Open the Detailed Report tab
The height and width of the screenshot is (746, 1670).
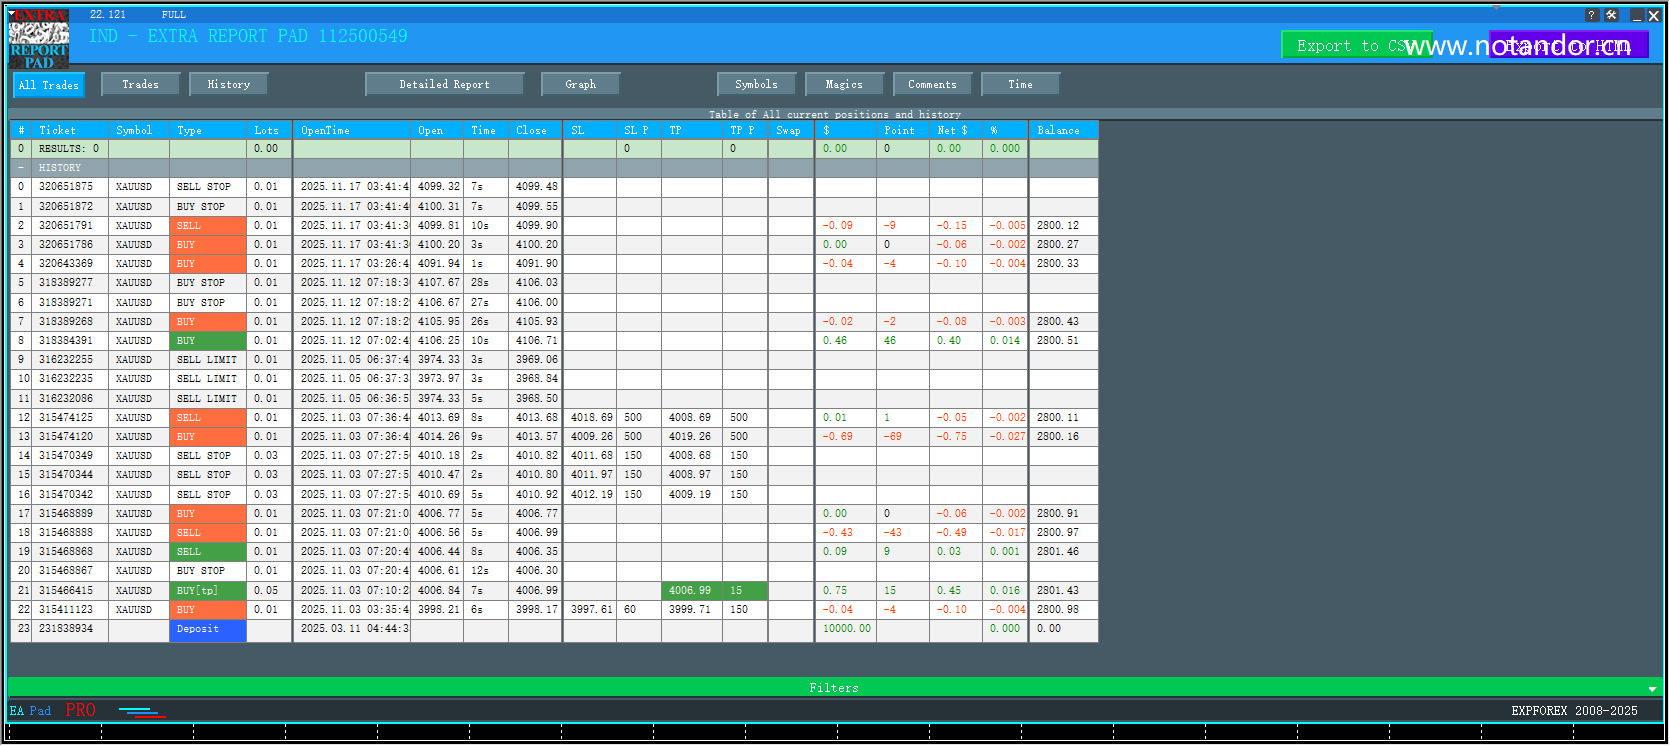445,84
